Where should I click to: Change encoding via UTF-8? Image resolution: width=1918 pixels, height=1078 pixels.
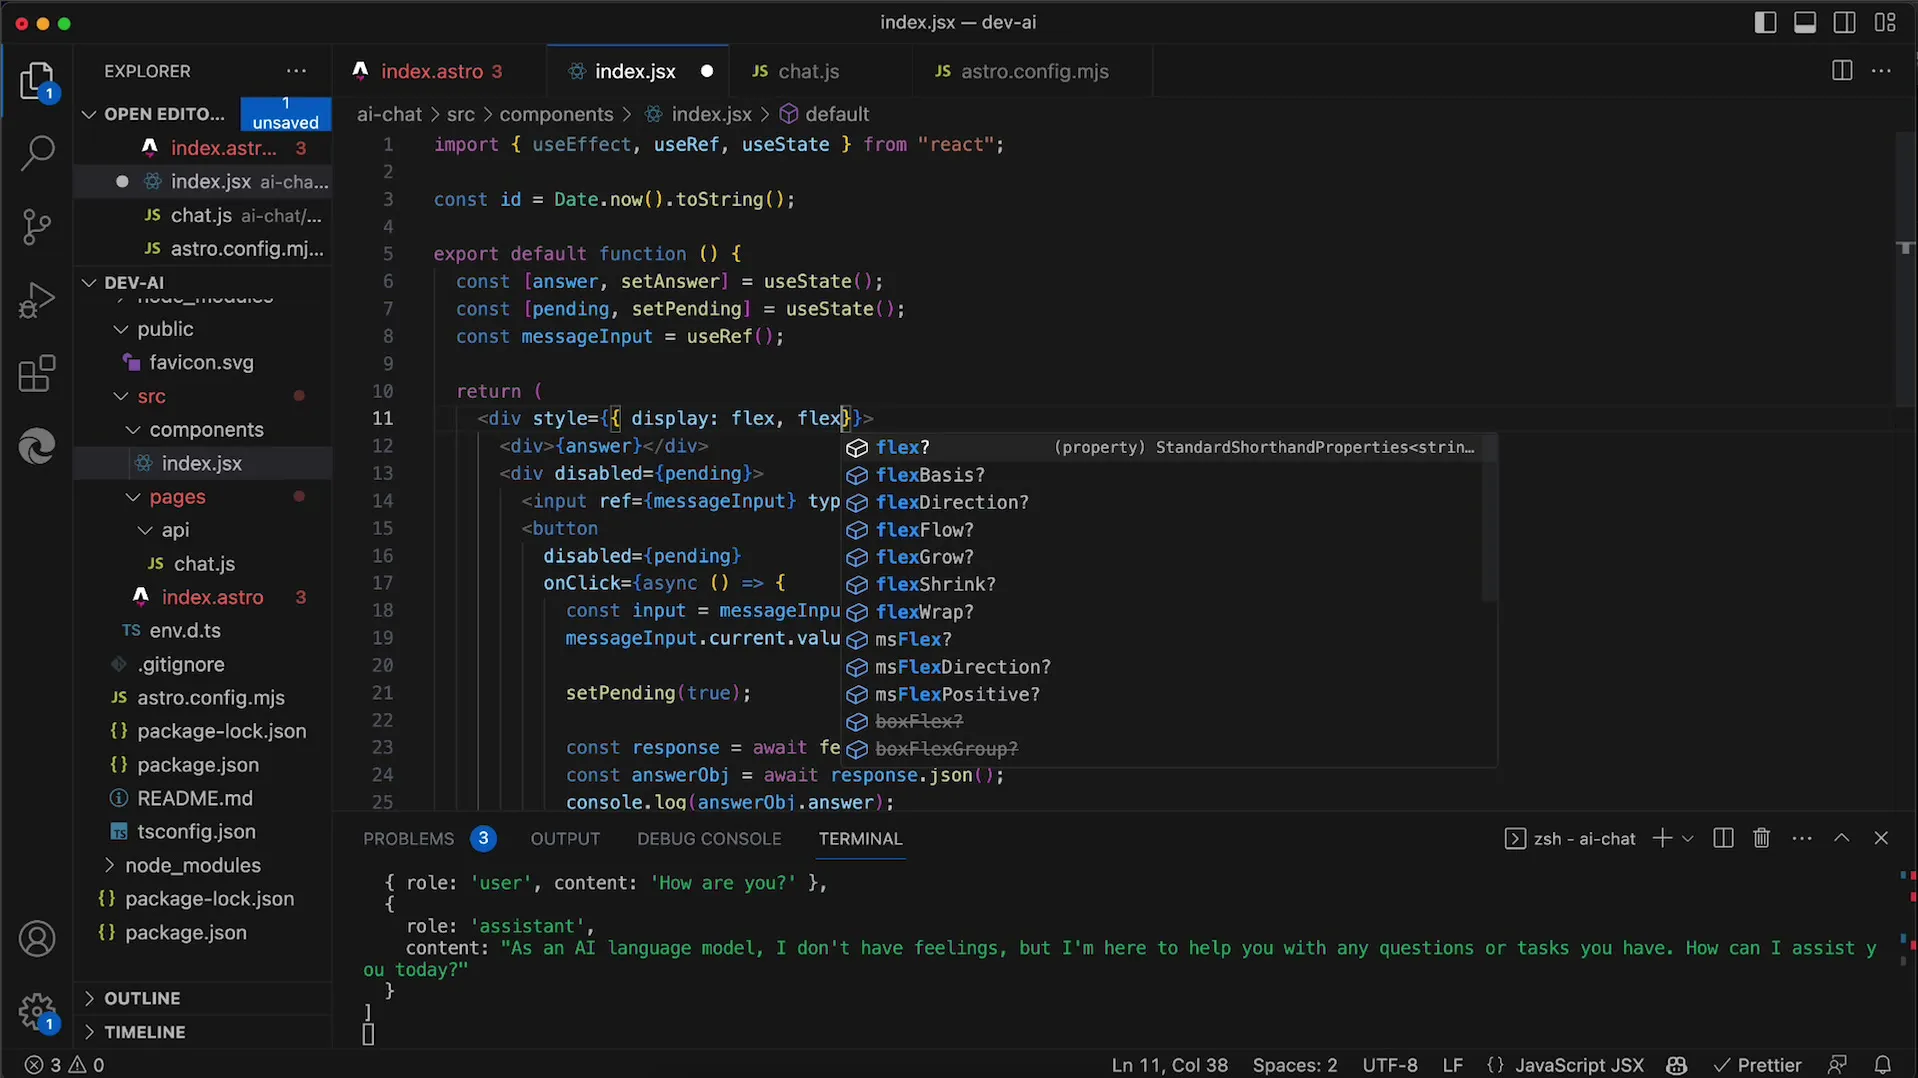(x=1389, y=1065)
